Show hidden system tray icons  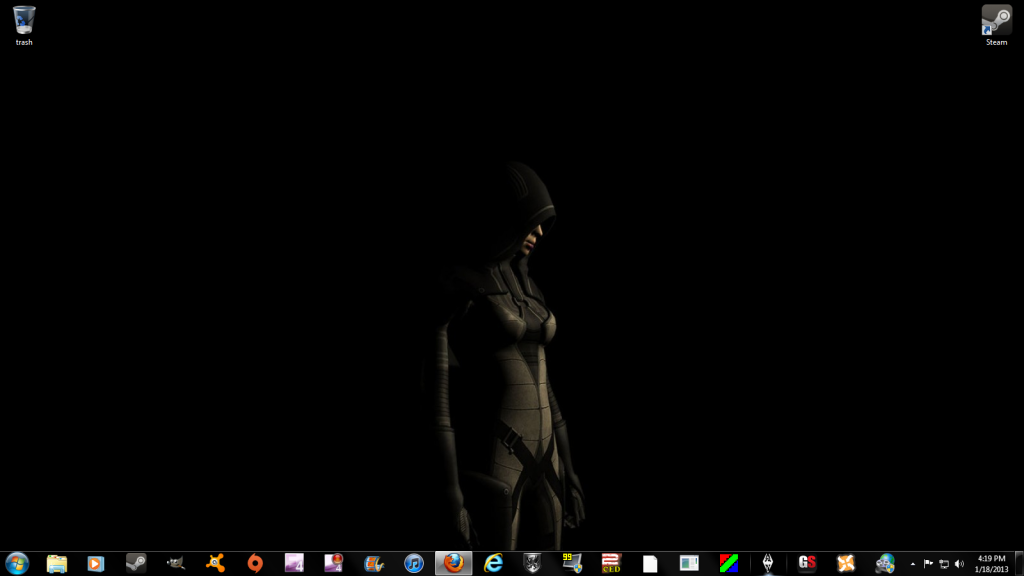click(x=912, y=564)
